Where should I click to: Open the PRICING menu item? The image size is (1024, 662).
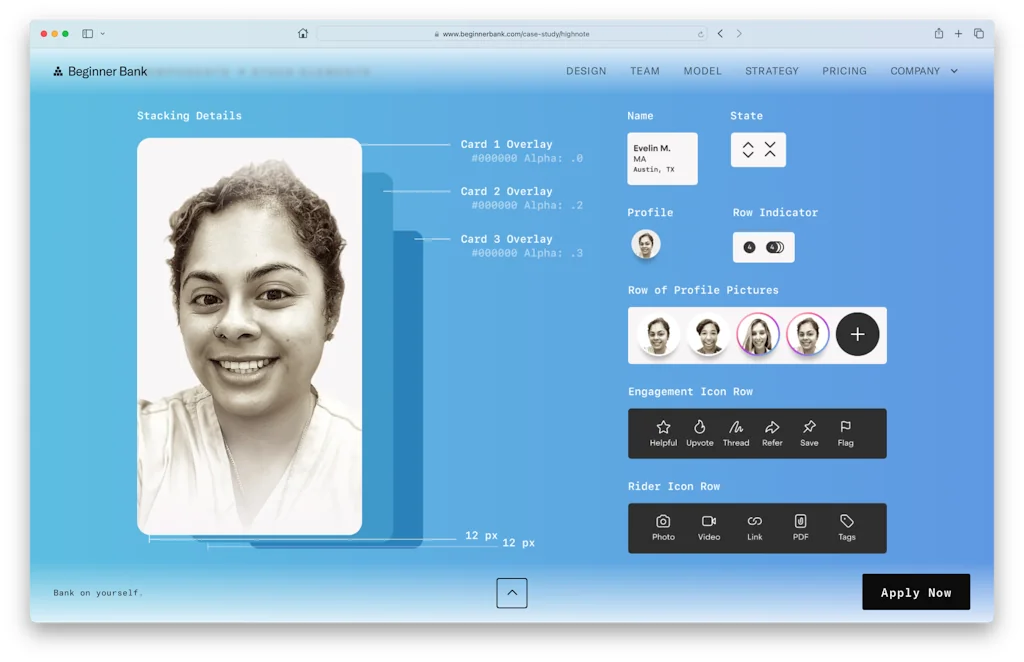click(844, 71)
